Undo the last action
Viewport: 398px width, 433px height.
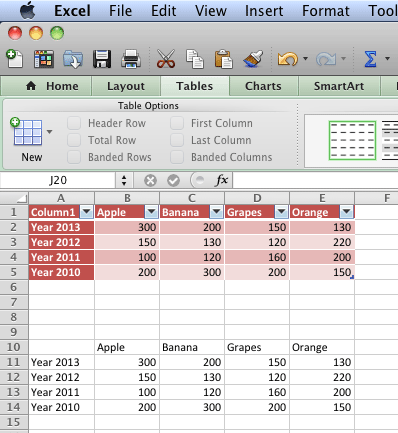point(288,59)
